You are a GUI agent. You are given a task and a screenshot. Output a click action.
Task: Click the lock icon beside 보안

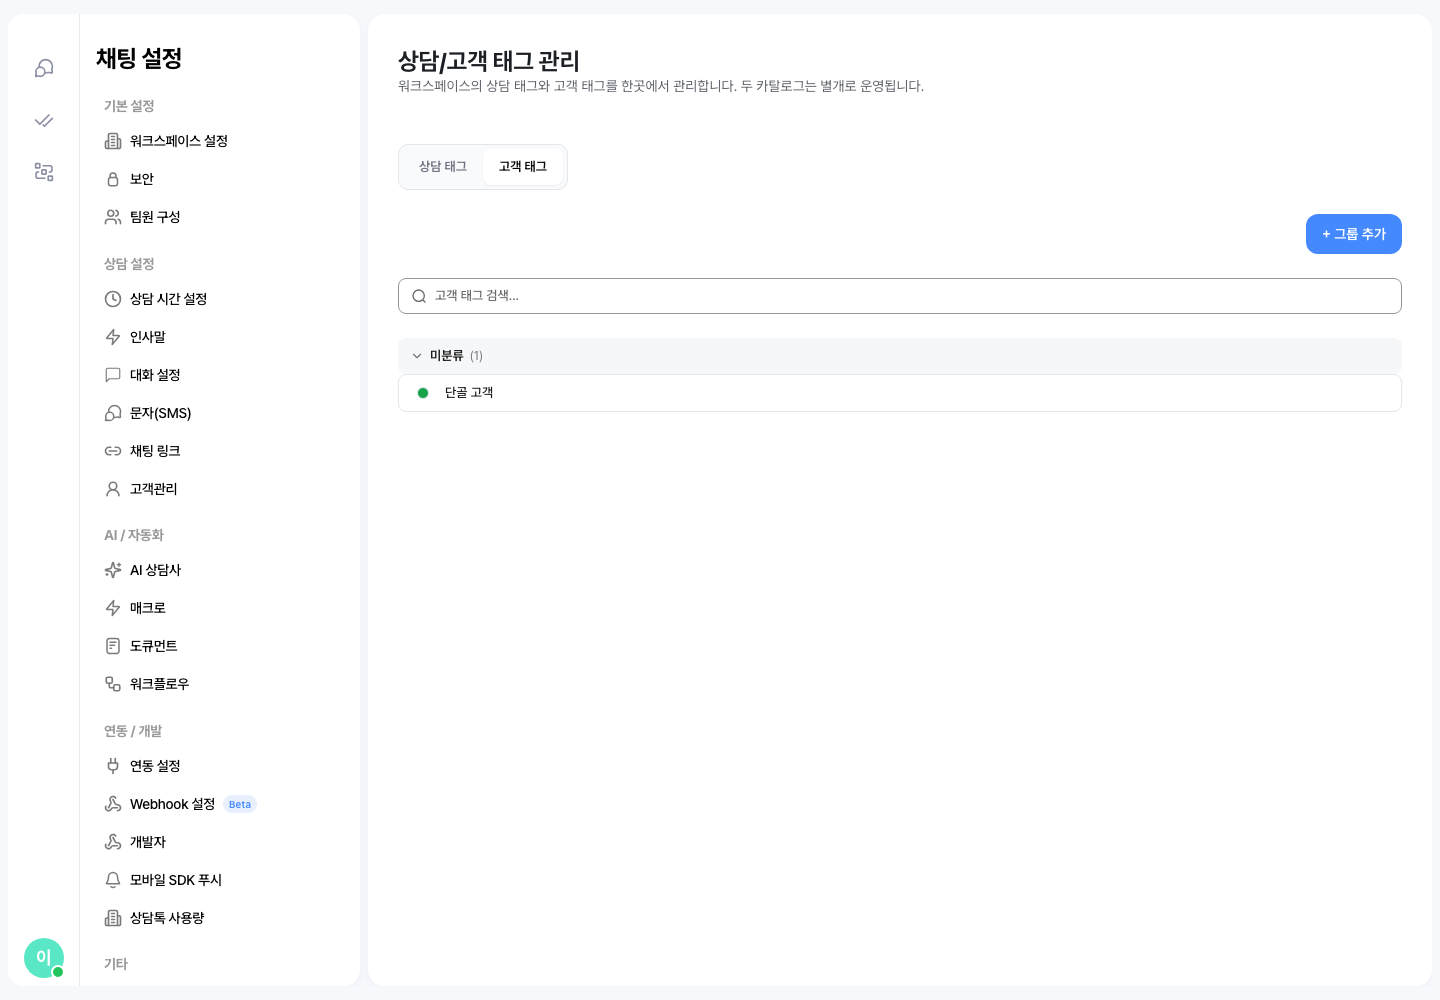click(x=113, y=179)
